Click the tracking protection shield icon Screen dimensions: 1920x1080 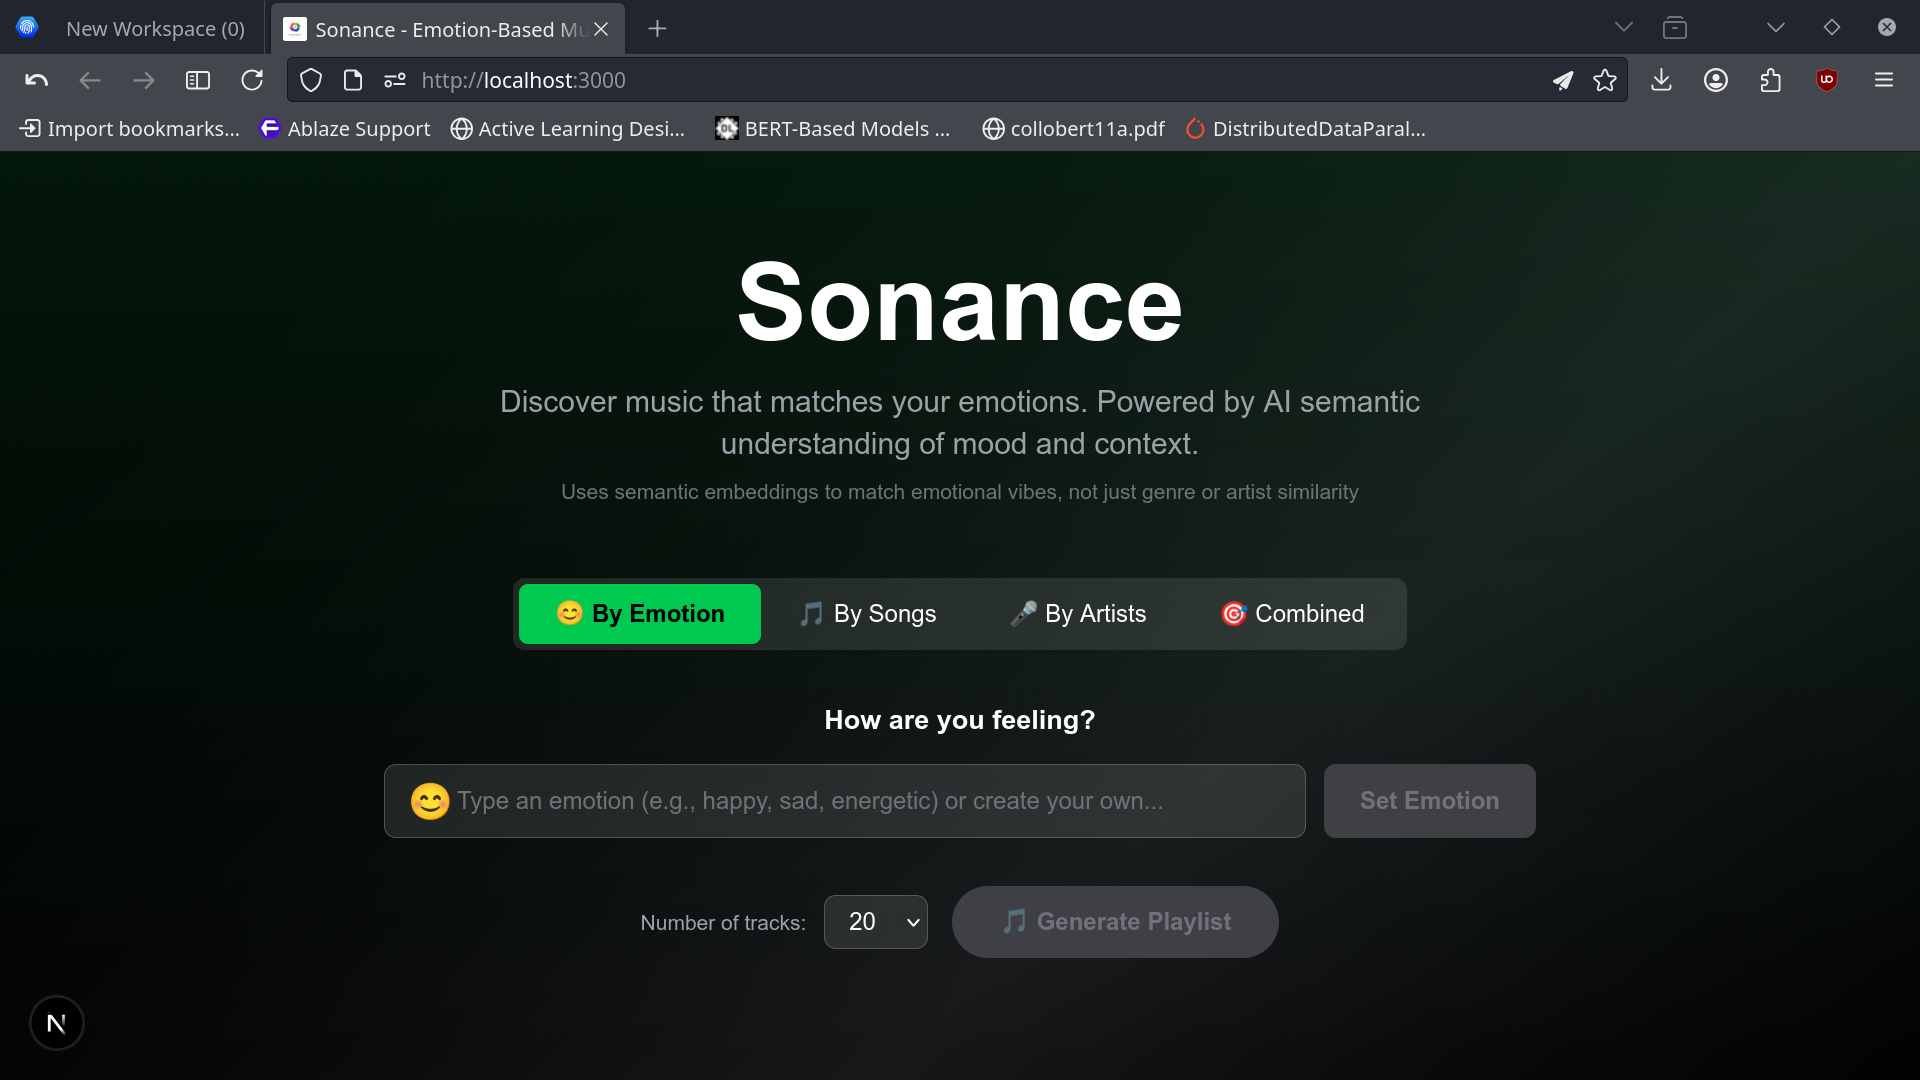point(311,80)
